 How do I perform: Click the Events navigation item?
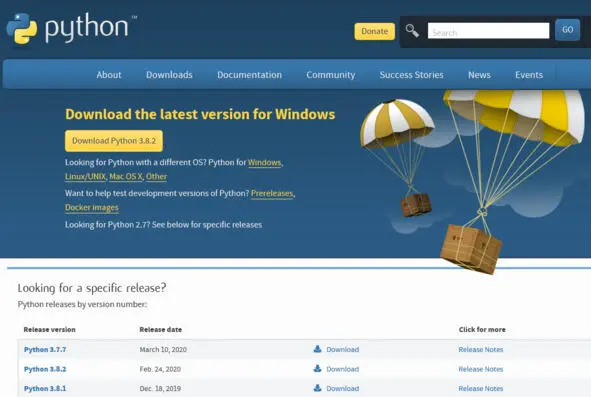tap(529, 75)
